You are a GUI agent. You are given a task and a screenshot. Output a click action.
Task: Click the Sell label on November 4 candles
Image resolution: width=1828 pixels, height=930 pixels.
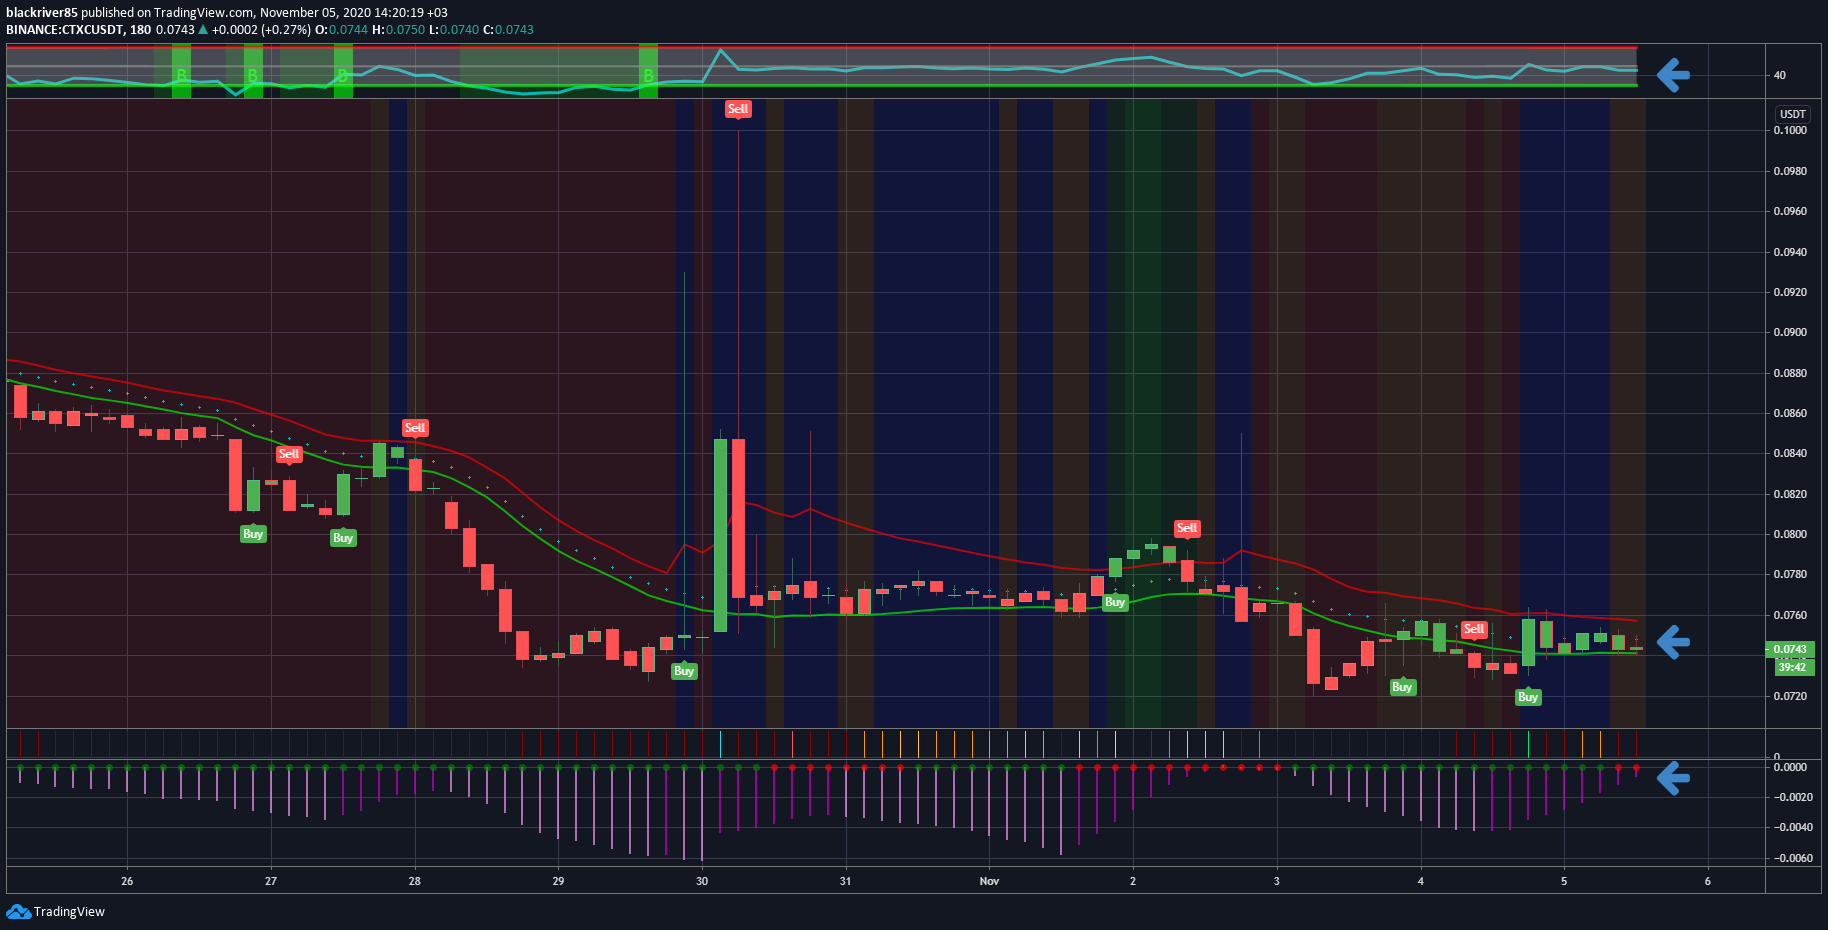coord(1474,629)
